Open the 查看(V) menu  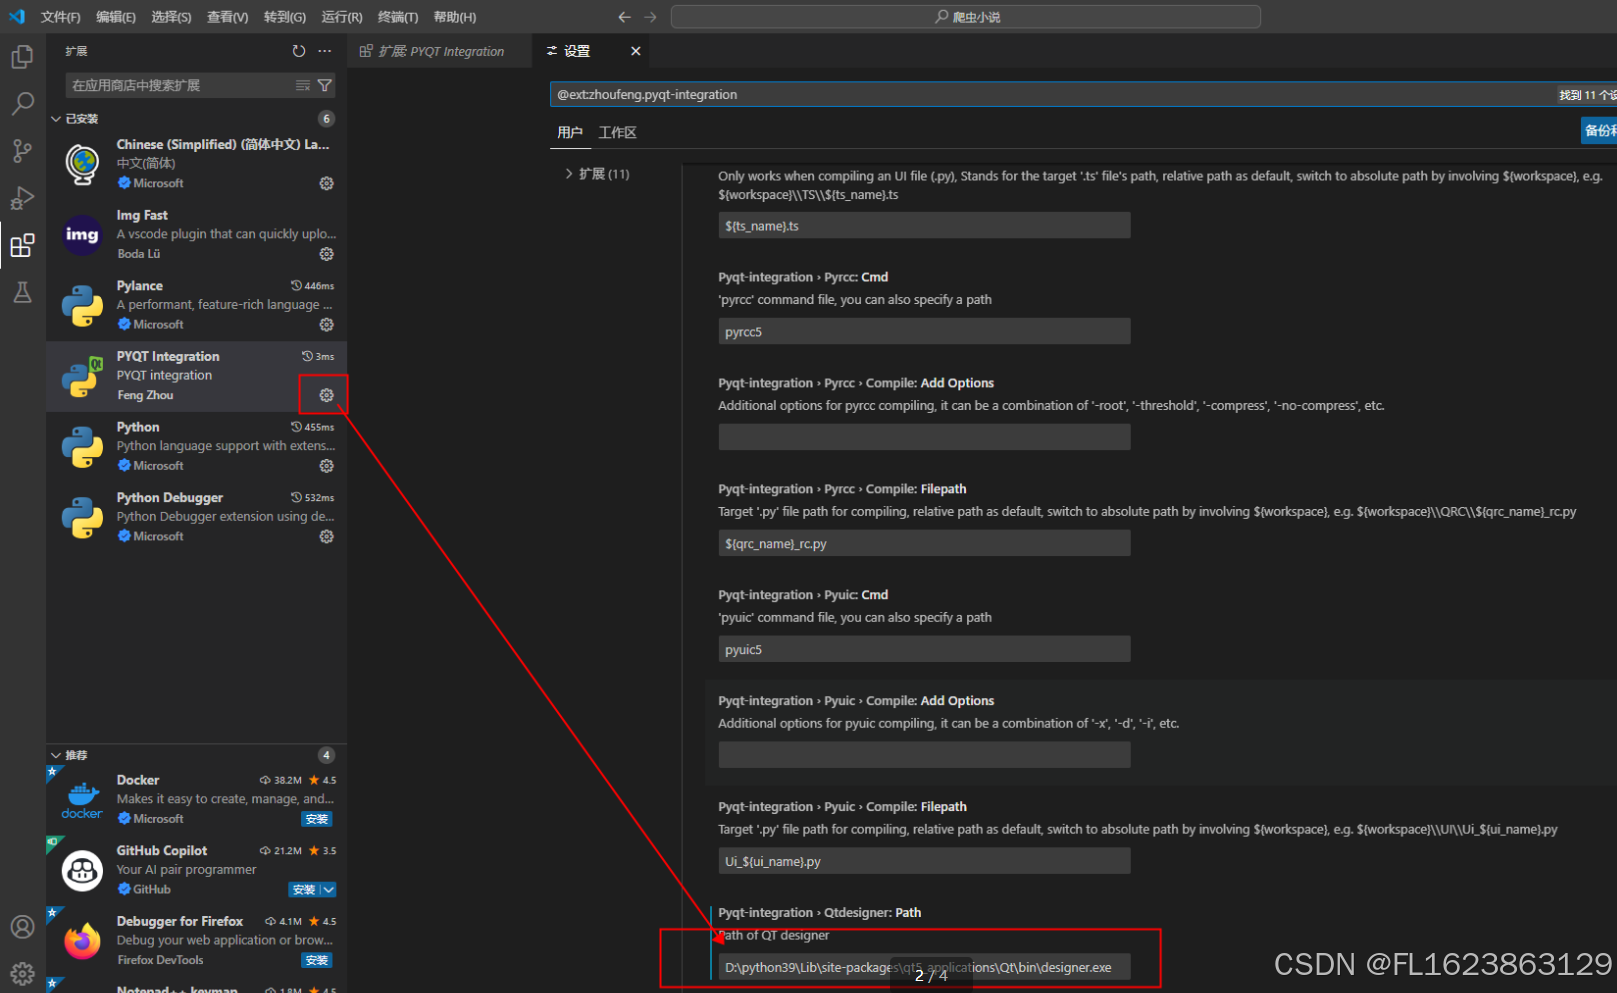tap(227, 17)
